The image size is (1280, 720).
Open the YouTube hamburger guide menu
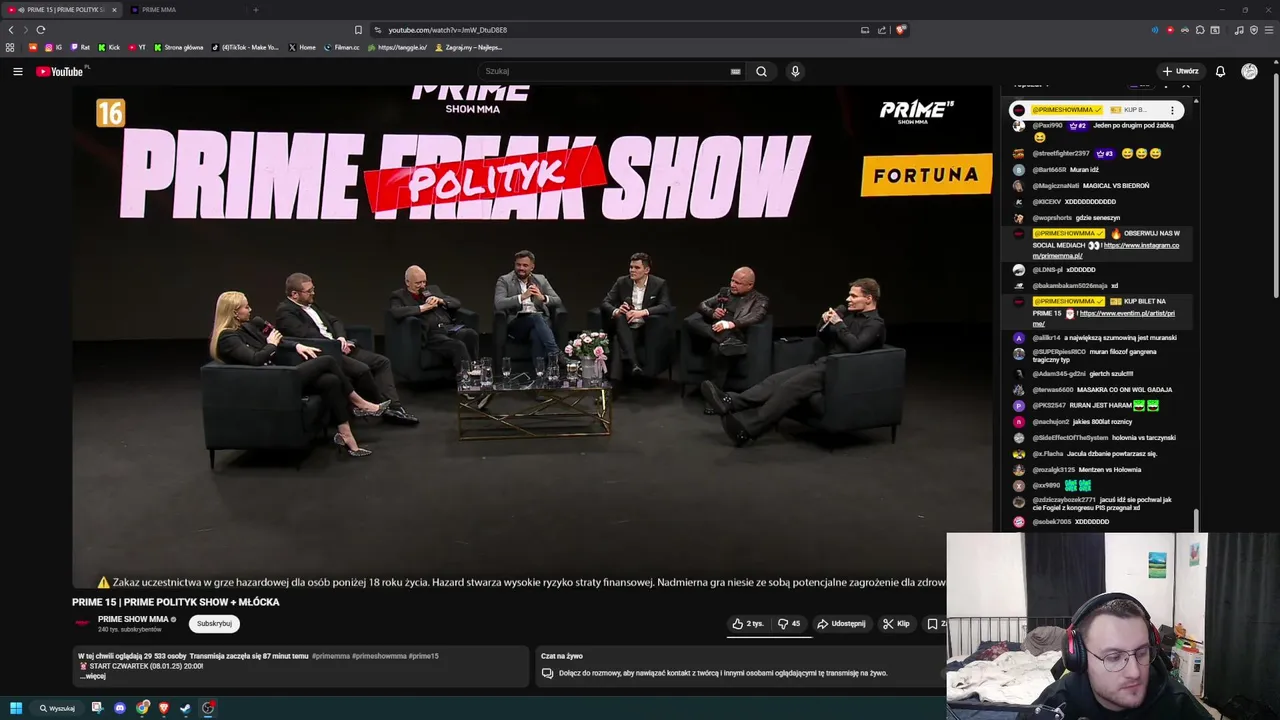pyautogui.click(x=18, y=71)
